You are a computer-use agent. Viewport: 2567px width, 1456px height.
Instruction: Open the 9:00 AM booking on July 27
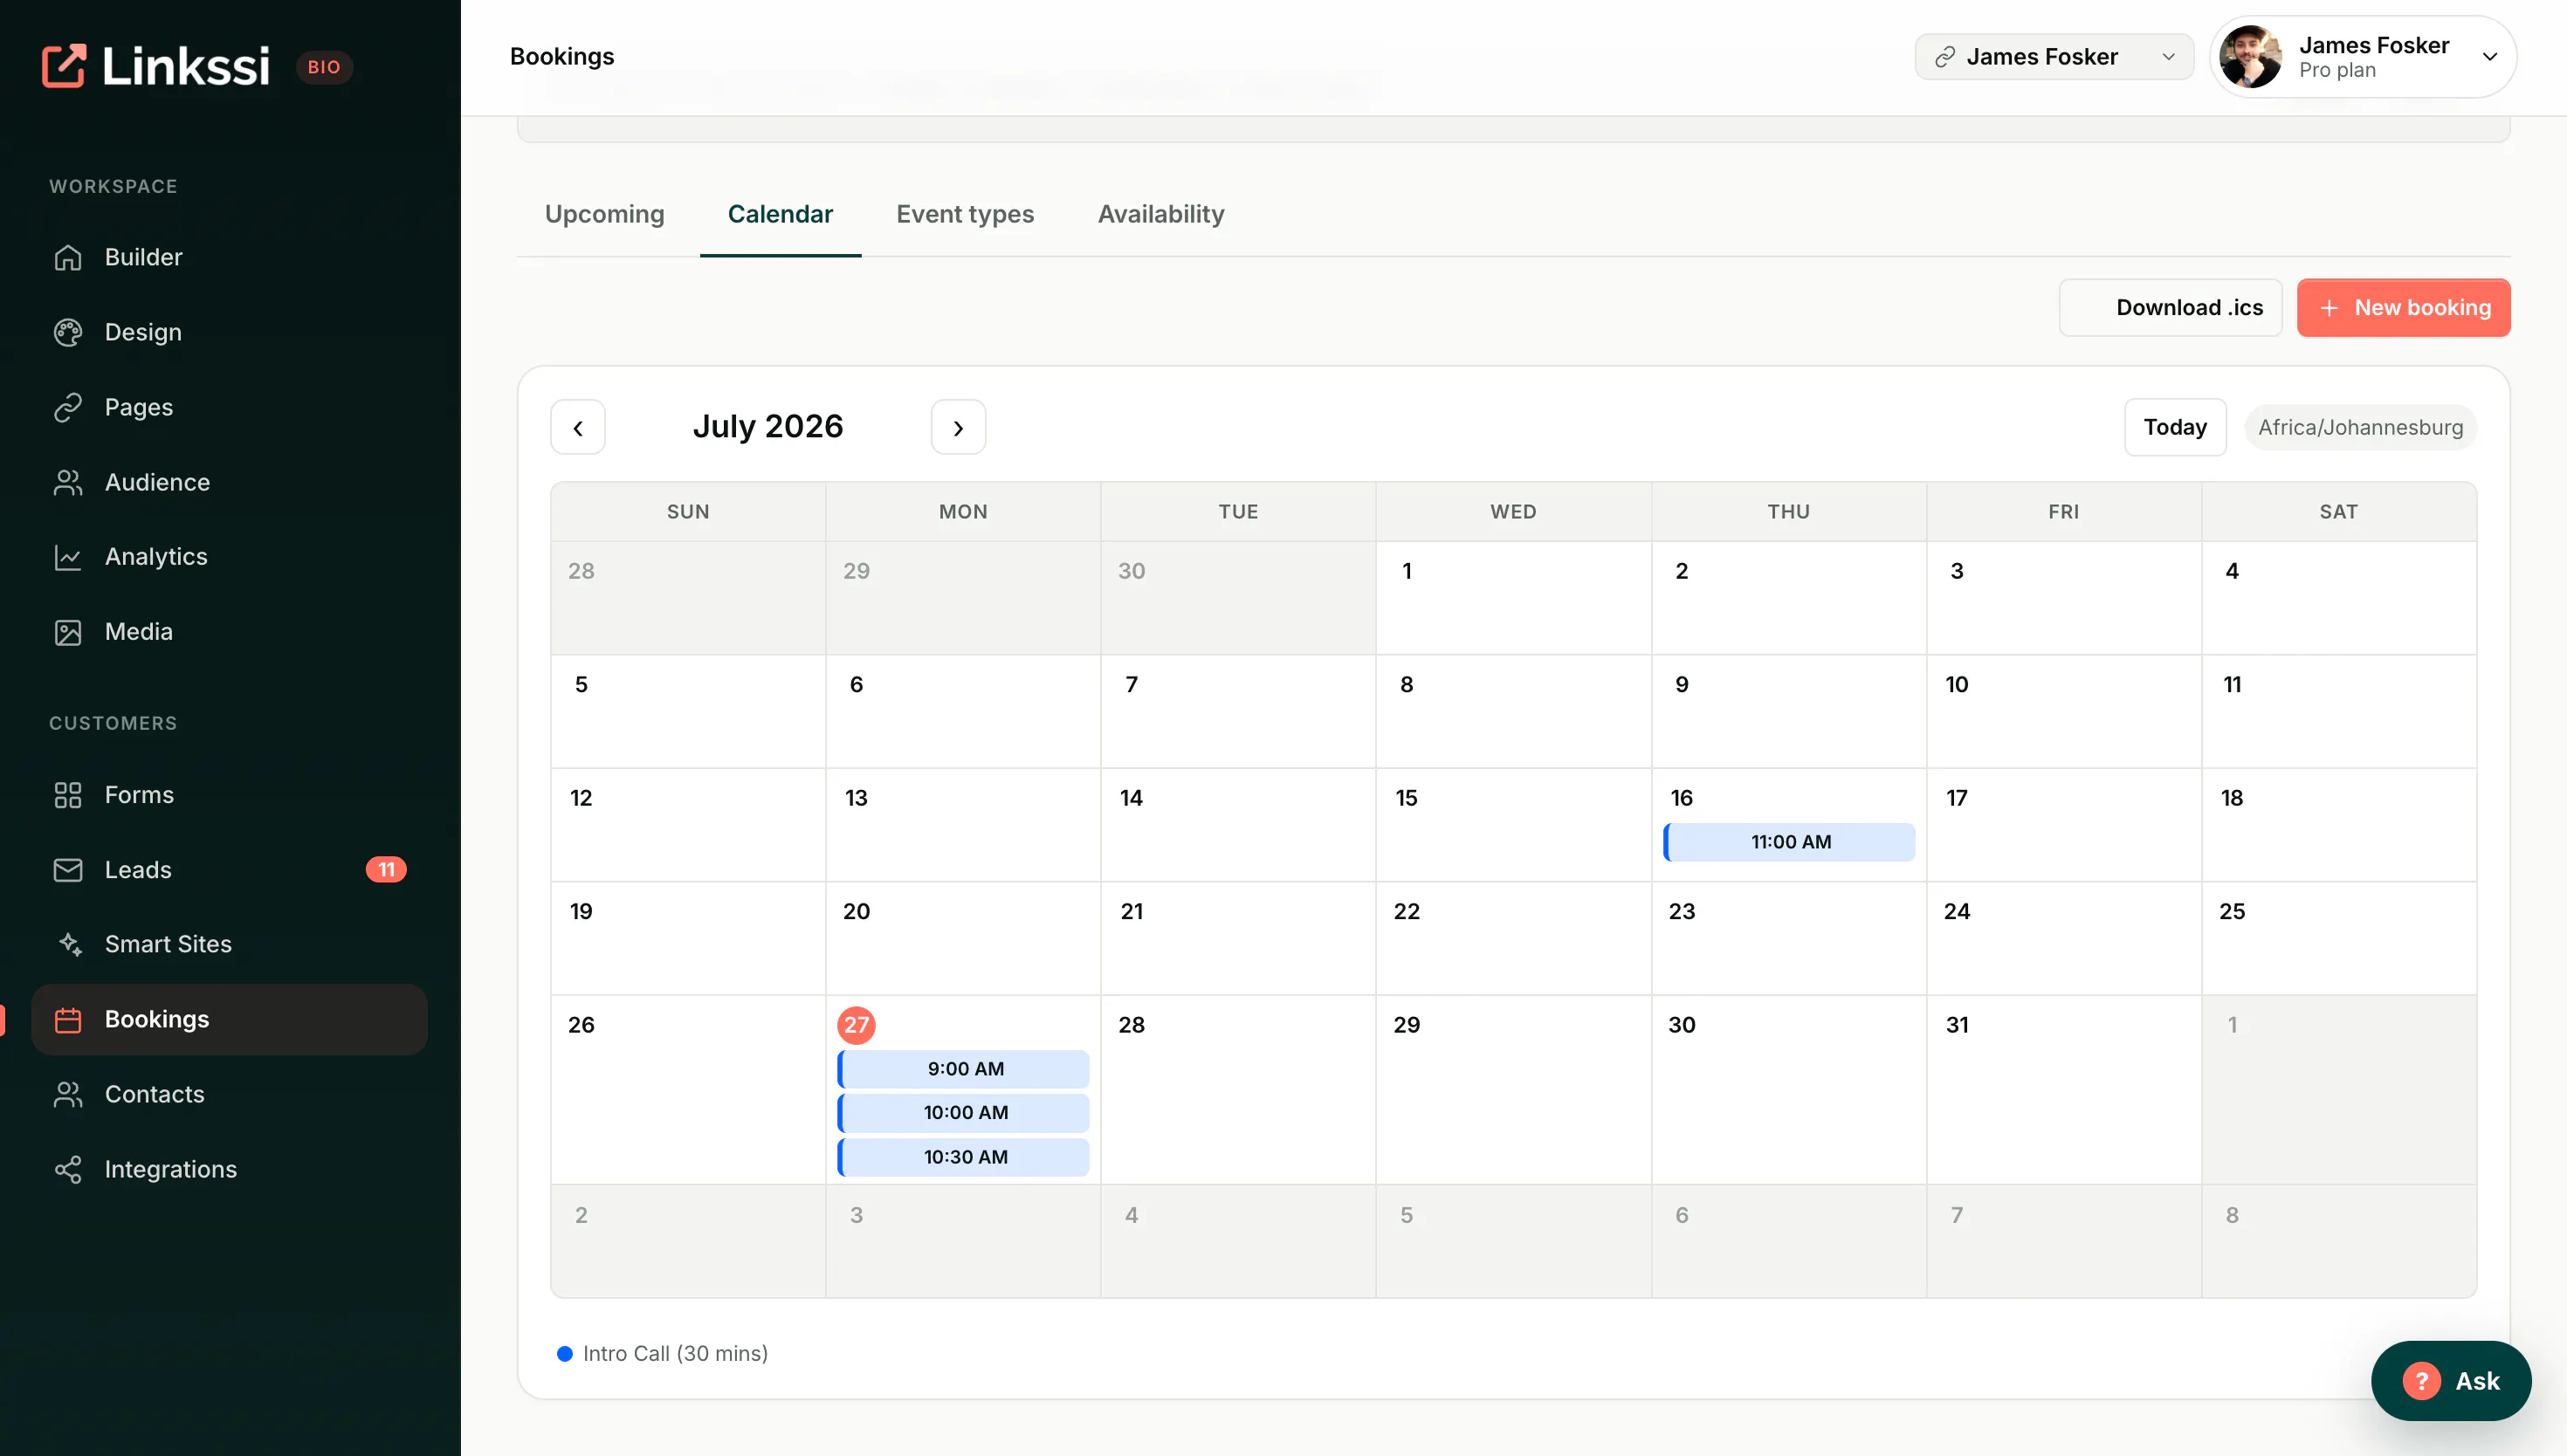coord(963,1069)
